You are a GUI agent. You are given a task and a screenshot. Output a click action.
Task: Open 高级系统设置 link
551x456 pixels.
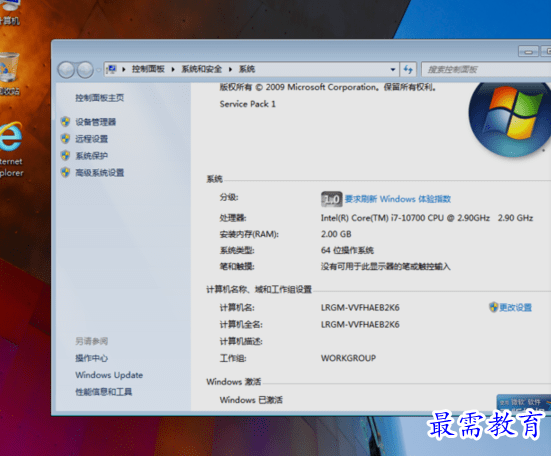point(99,172)
